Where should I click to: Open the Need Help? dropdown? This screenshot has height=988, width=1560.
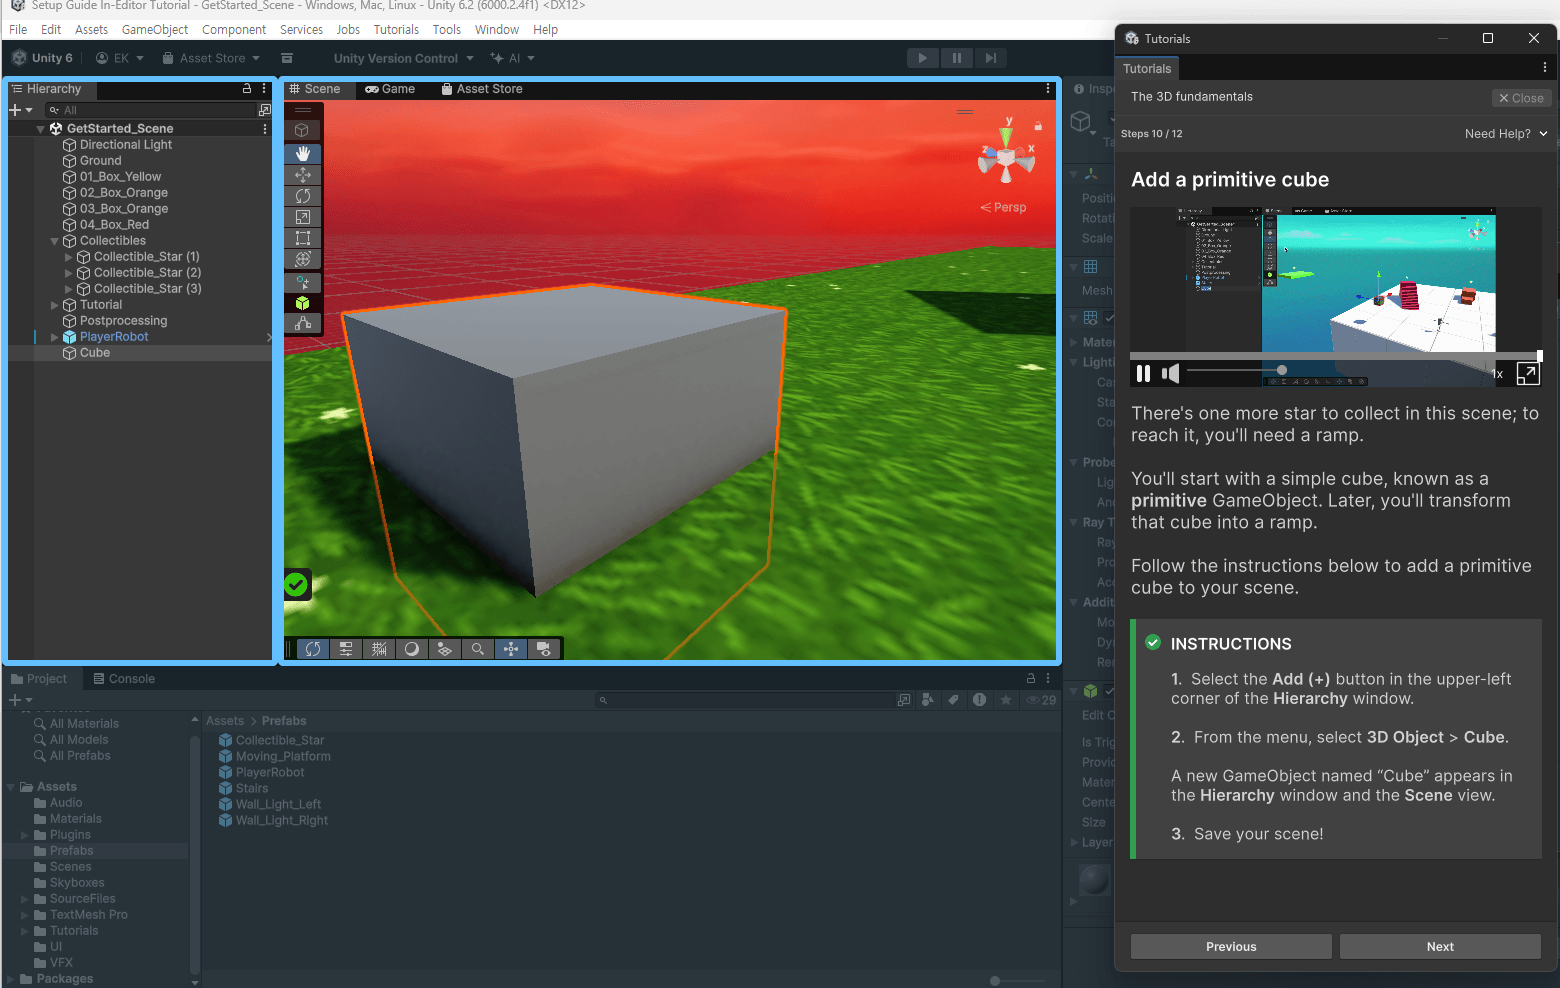click(1505, 134)
